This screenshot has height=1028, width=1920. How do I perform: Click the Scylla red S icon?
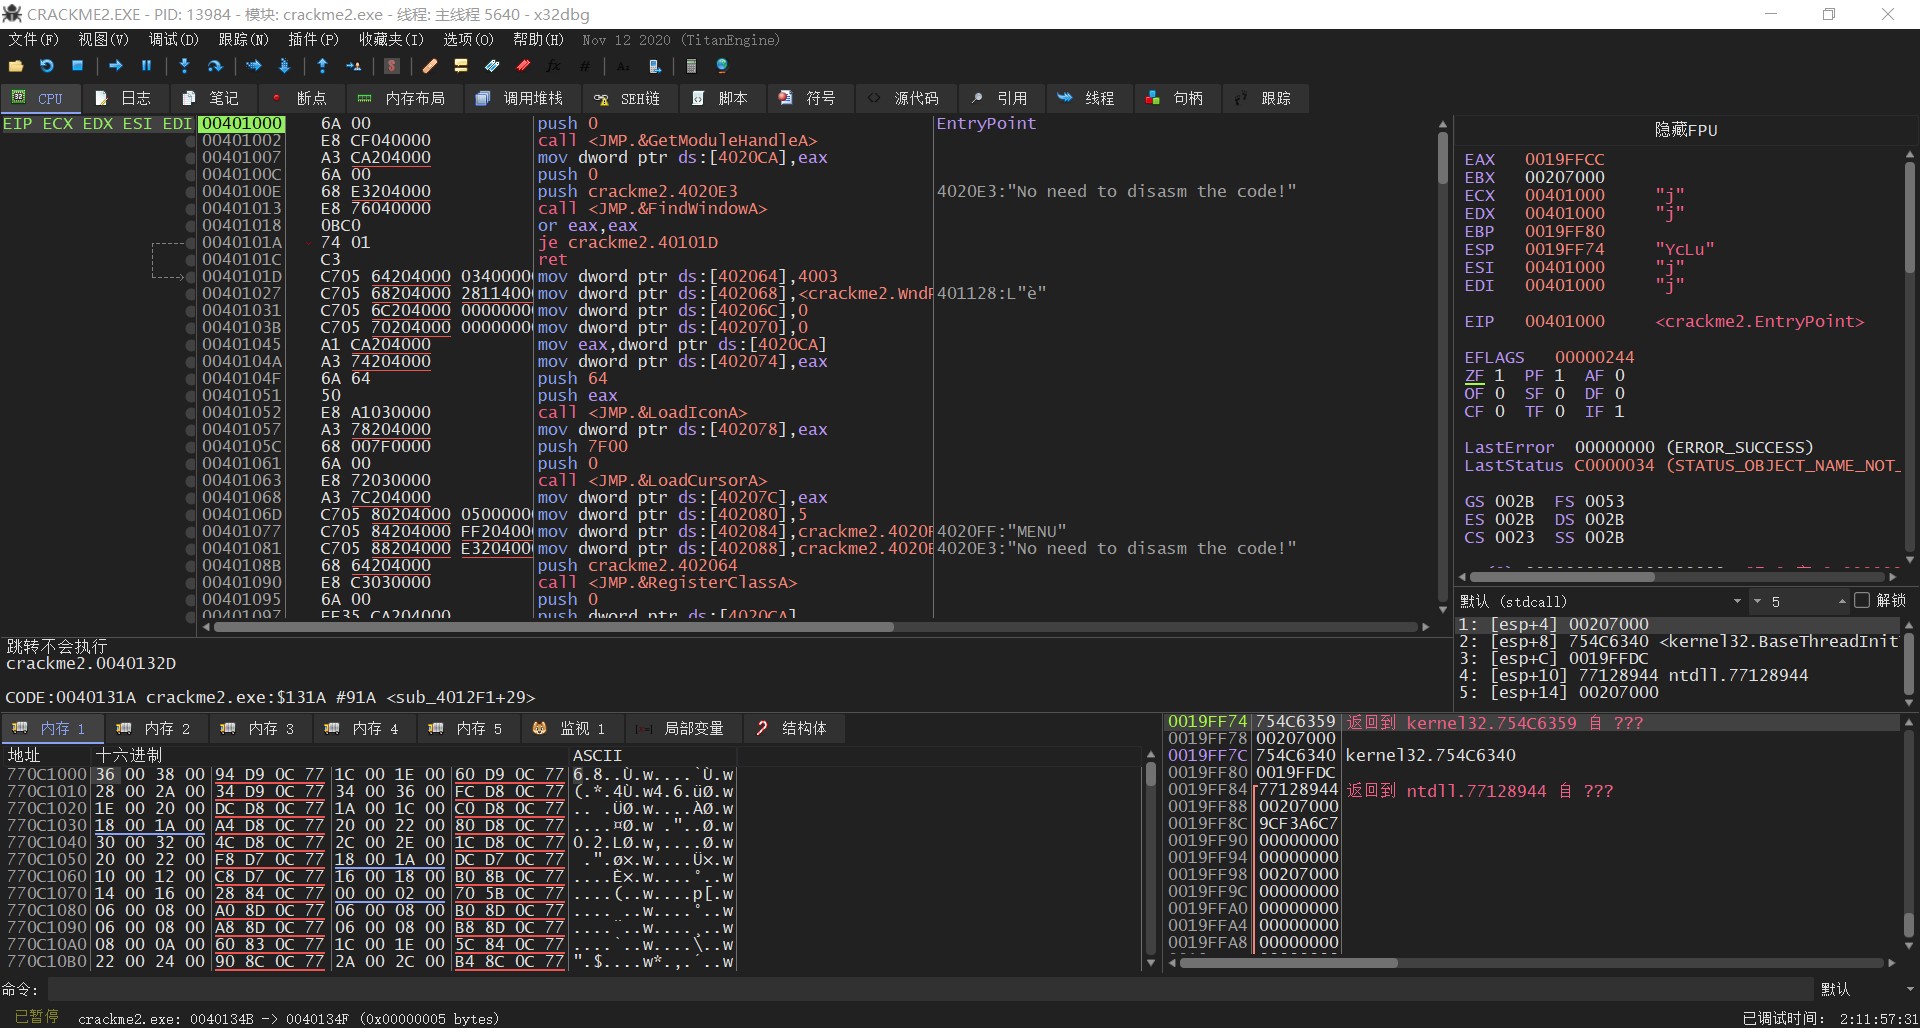click(392, 66)
